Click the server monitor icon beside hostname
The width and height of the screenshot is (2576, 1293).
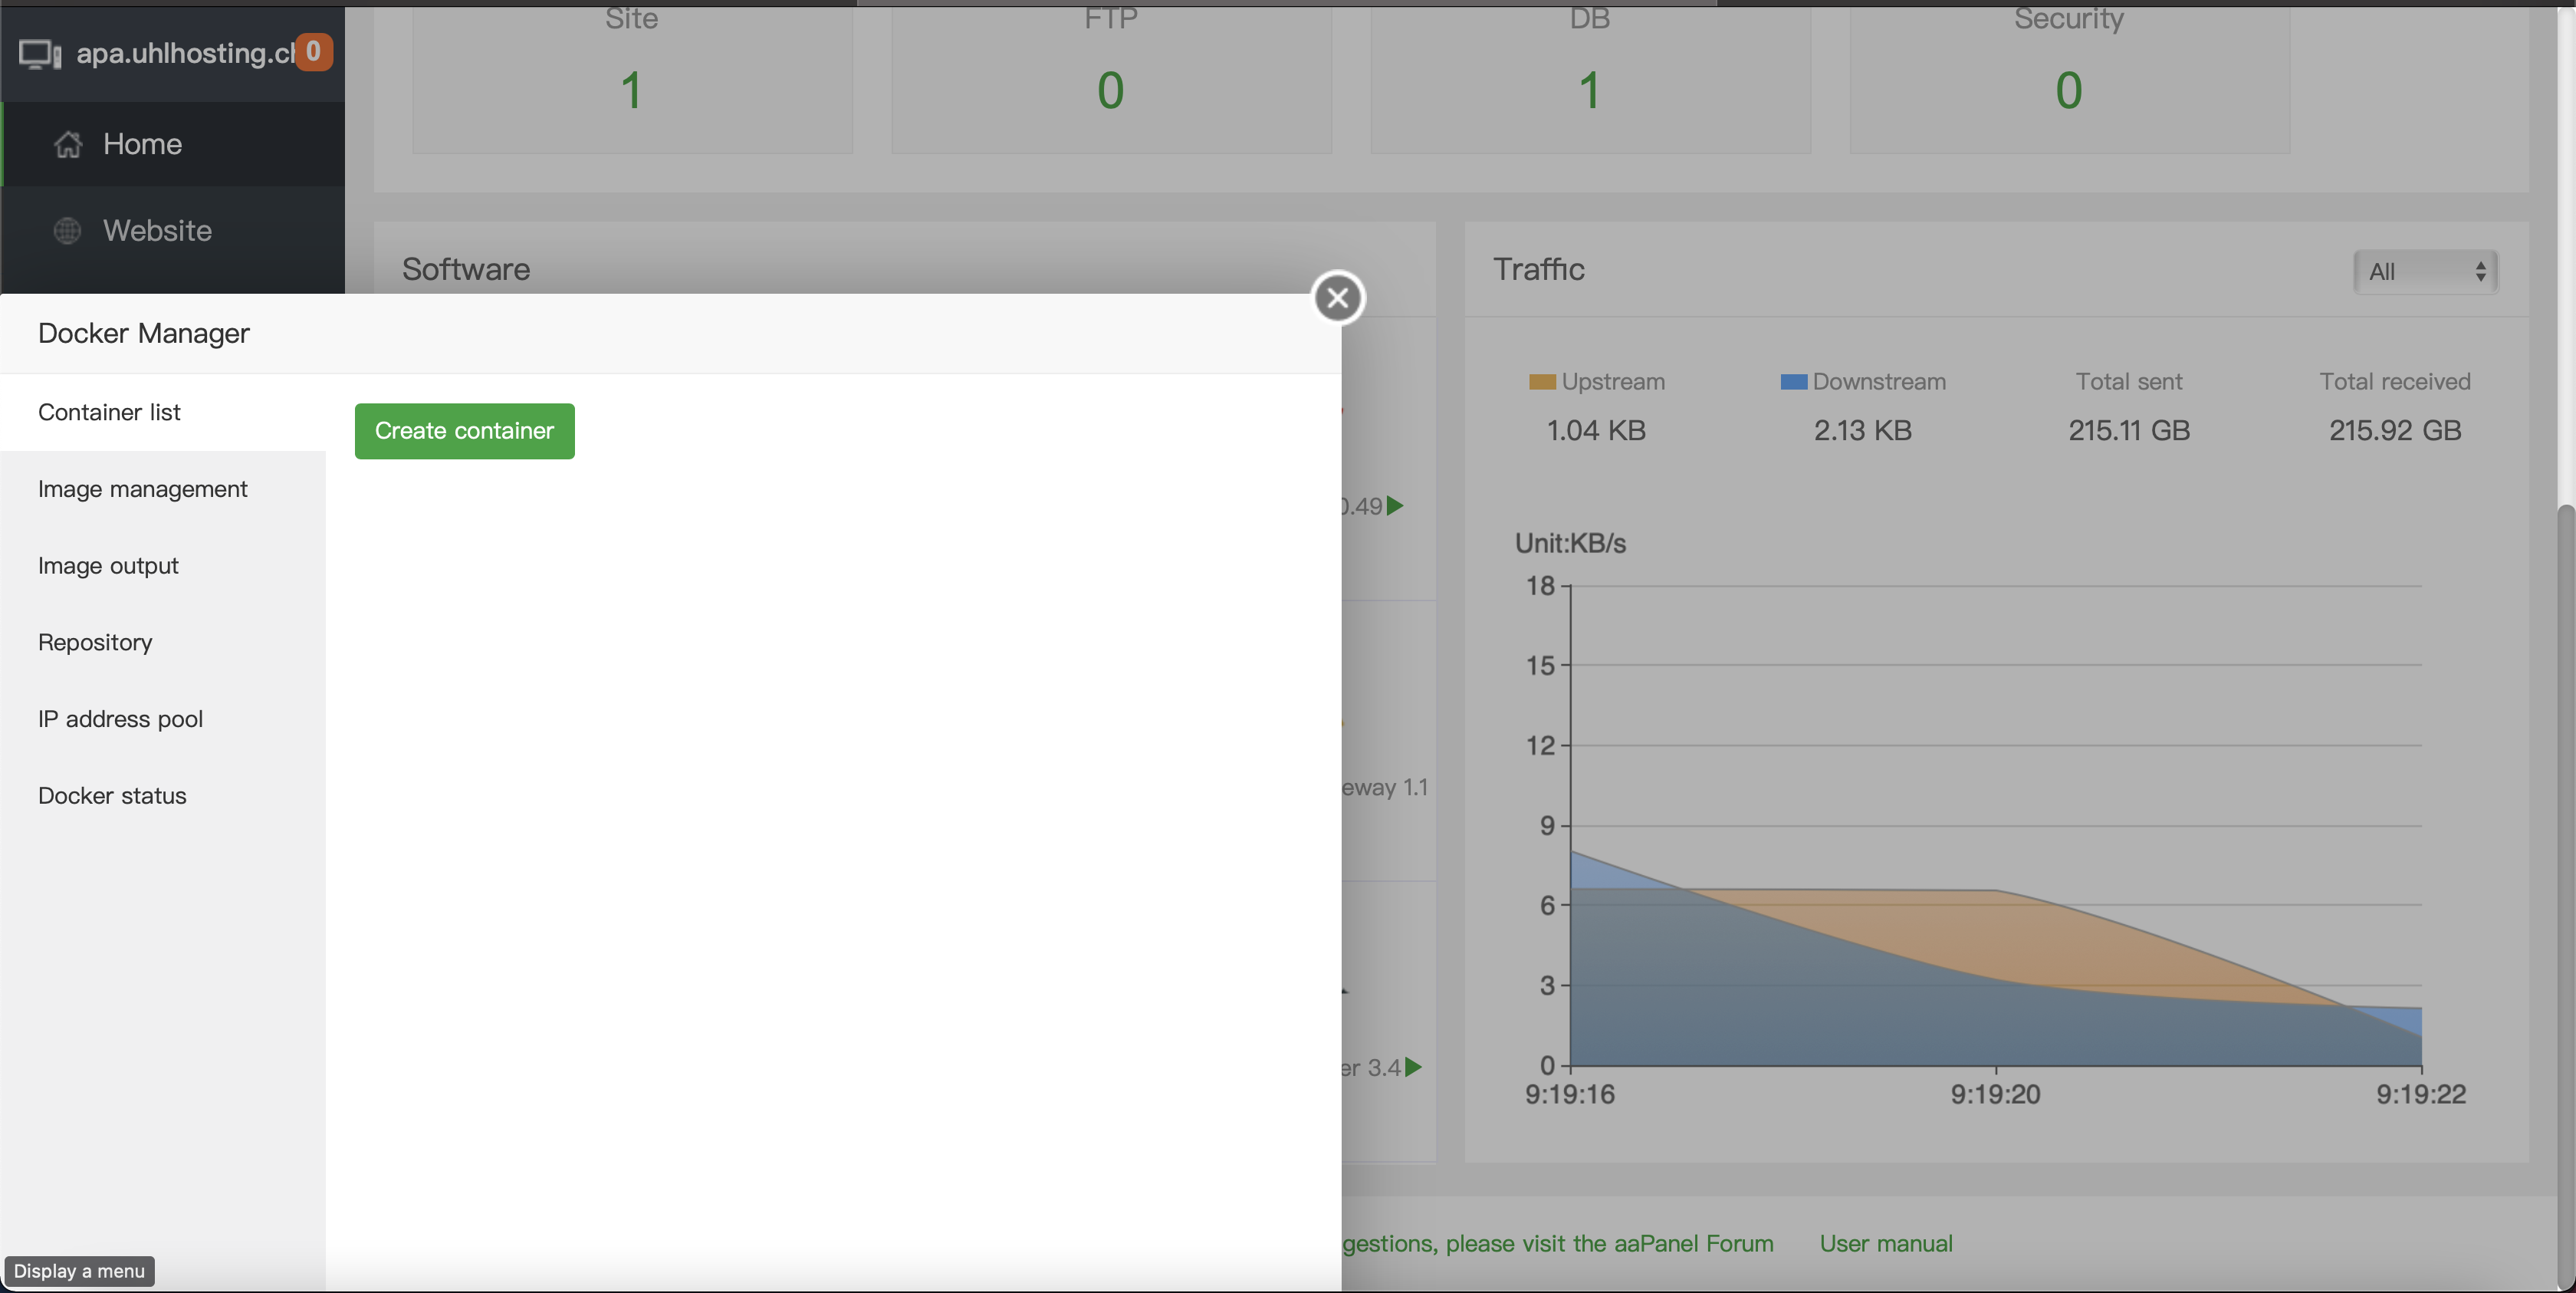[x=40, y=54]
